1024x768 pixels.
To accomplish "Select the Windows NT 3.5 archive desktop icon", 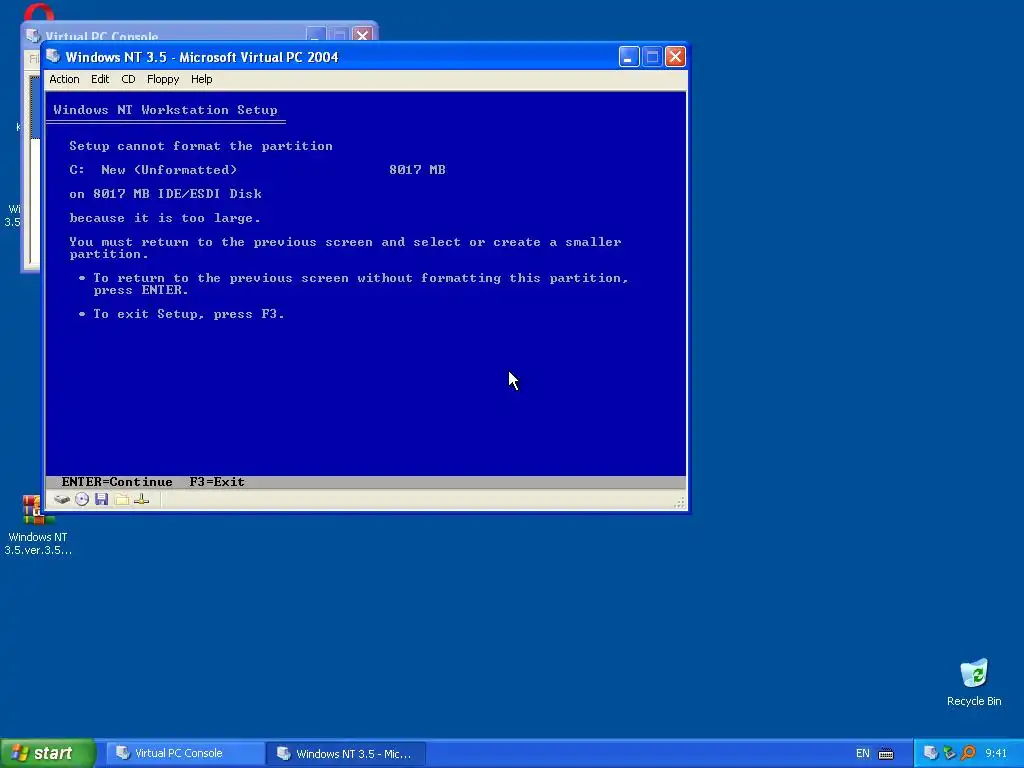I will pyautogui.click(x=38, y=525).
